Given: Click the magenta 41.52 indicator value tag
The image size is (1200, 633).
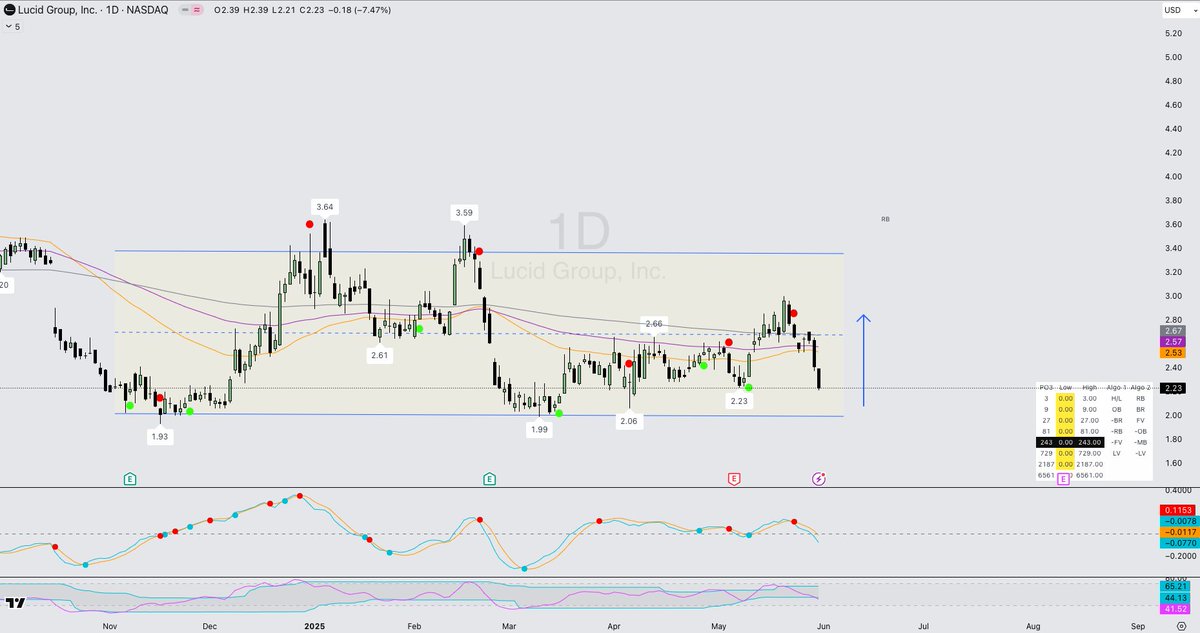Looking at the screenshot, I should pos(1173,608).
